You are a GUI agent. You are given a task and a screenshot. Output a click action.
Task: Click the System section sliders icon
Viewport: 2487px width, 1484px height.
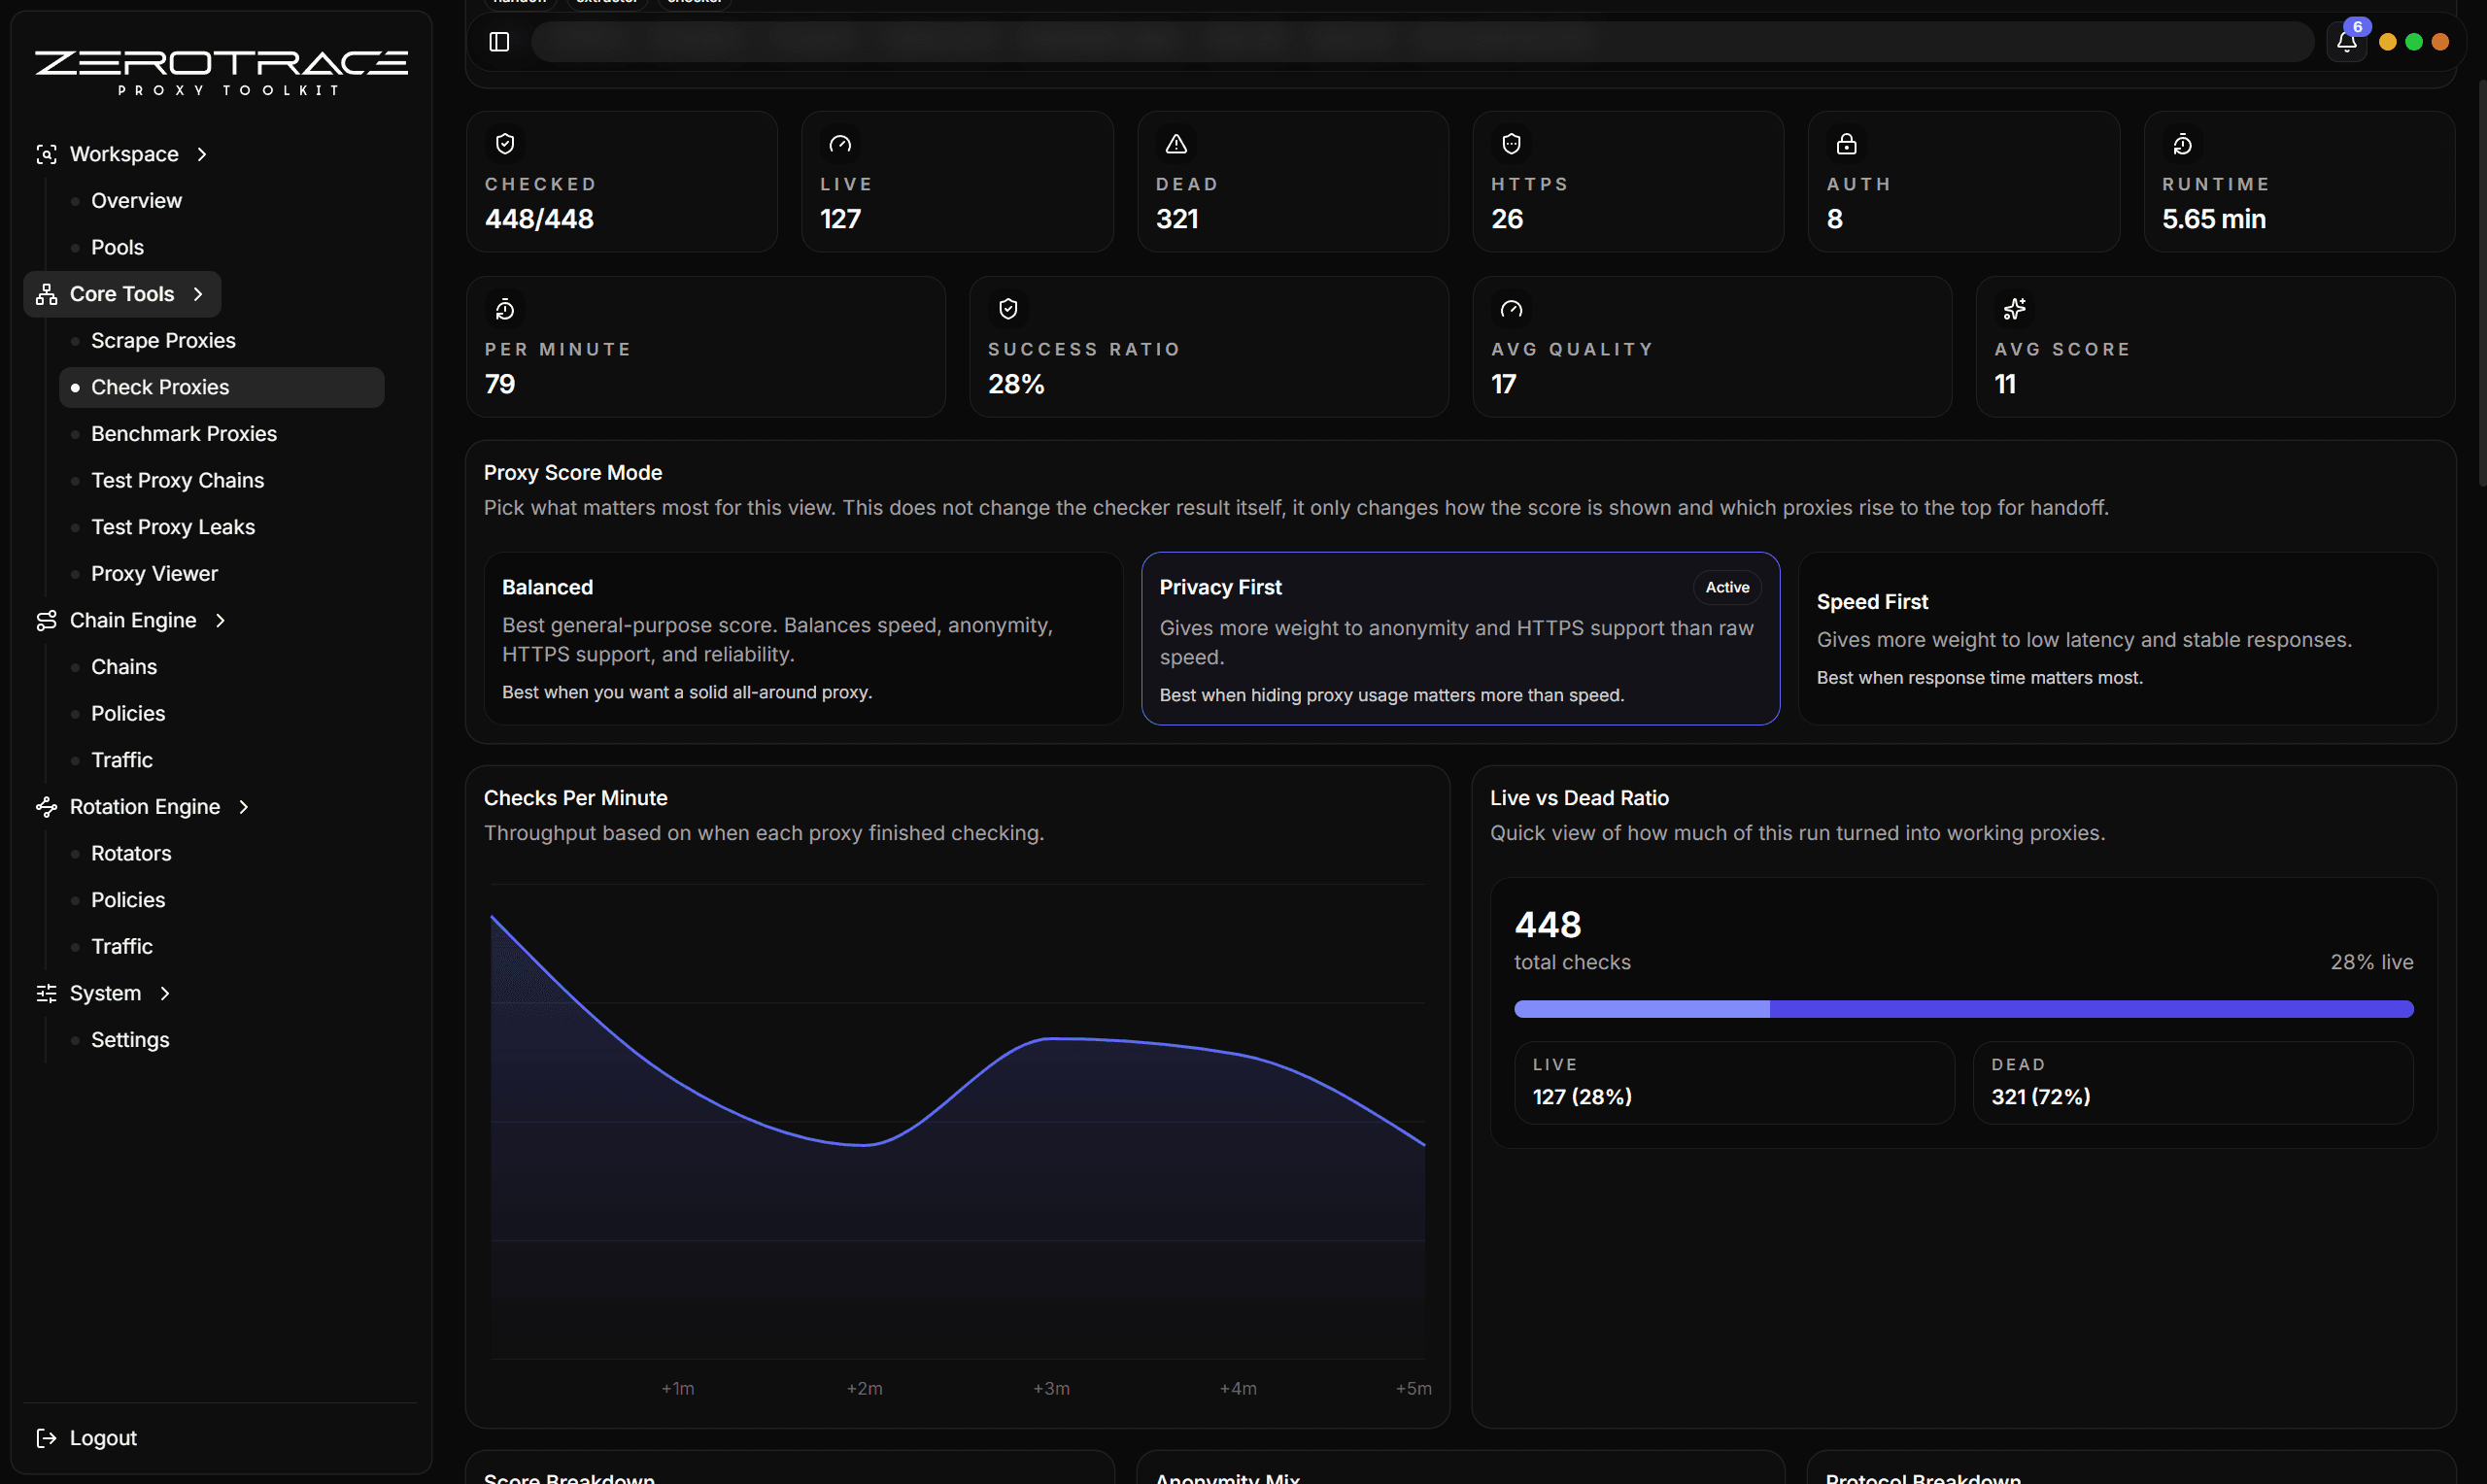pyautogui.click(x=46, y=993)
